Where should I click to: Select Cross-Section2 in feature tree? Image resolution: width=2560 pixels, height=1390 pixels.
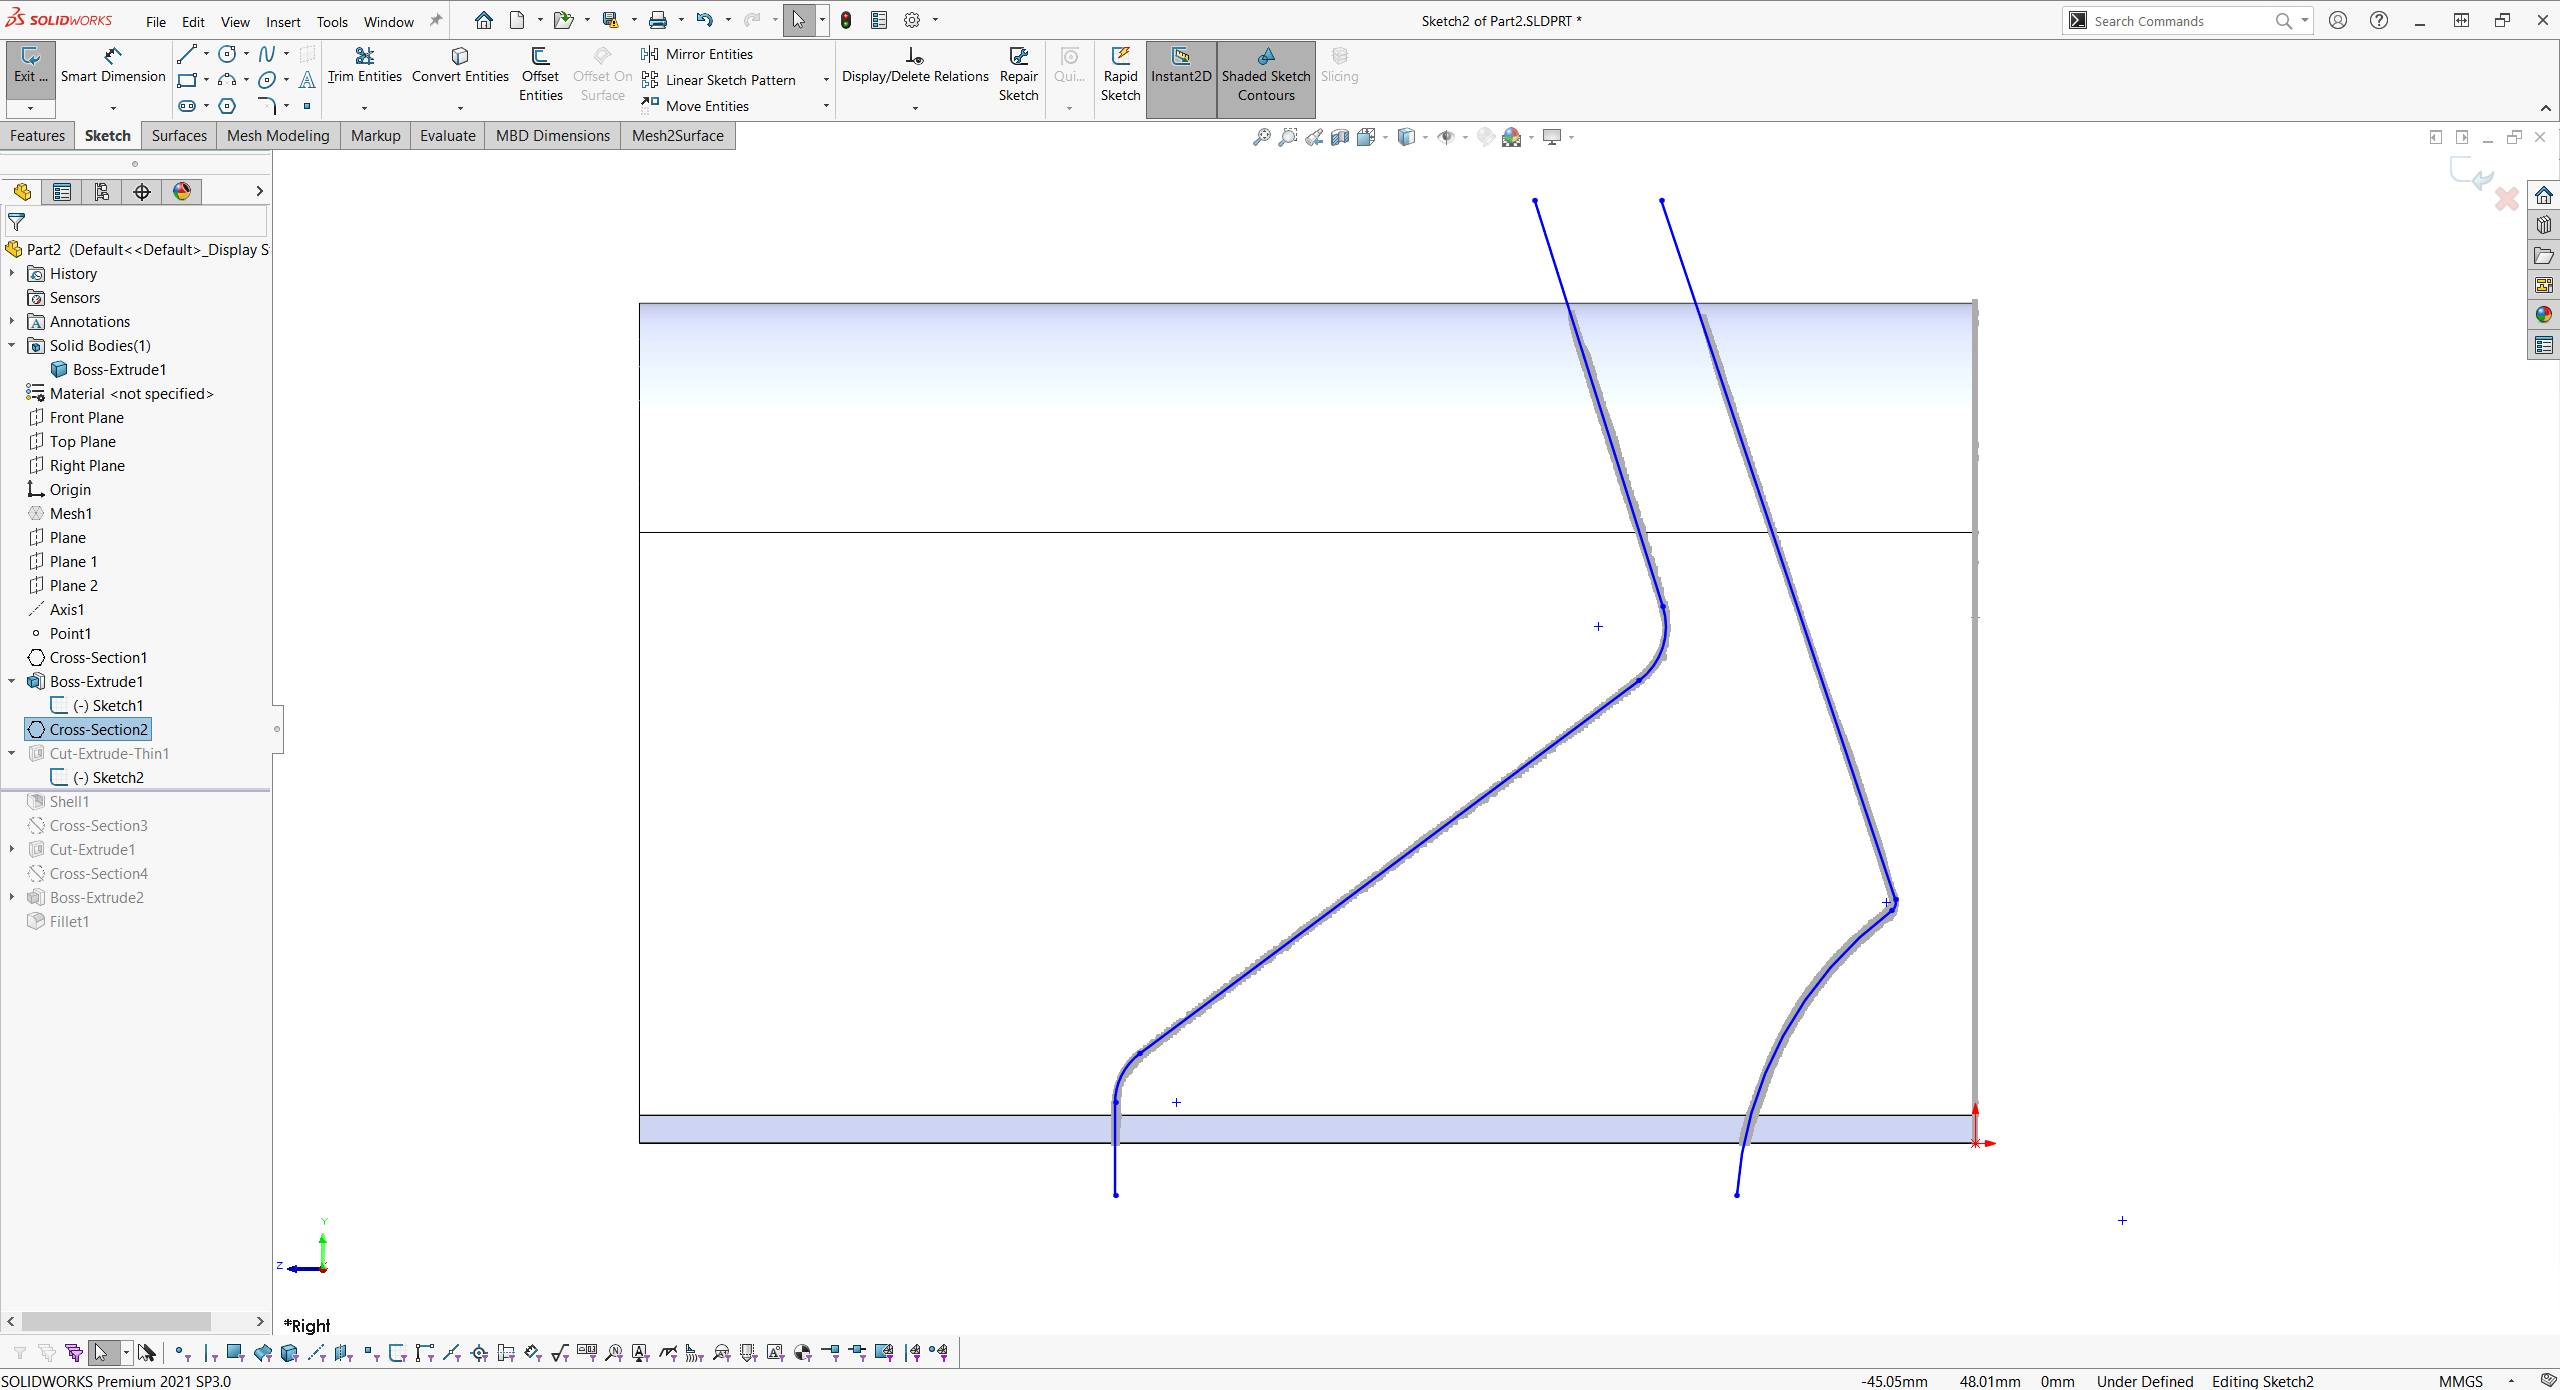click(96, 729)
